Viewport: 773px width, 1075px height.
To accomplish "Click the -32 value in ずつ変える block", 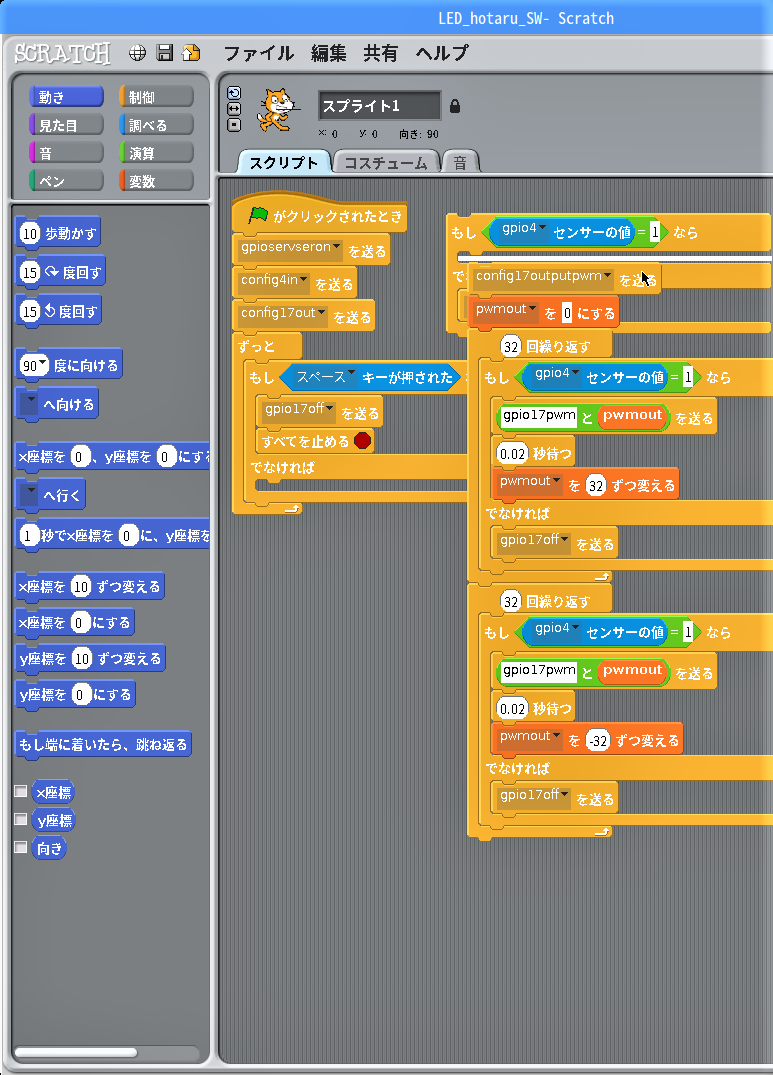I will pyautogui.click(x=598, y=740).
